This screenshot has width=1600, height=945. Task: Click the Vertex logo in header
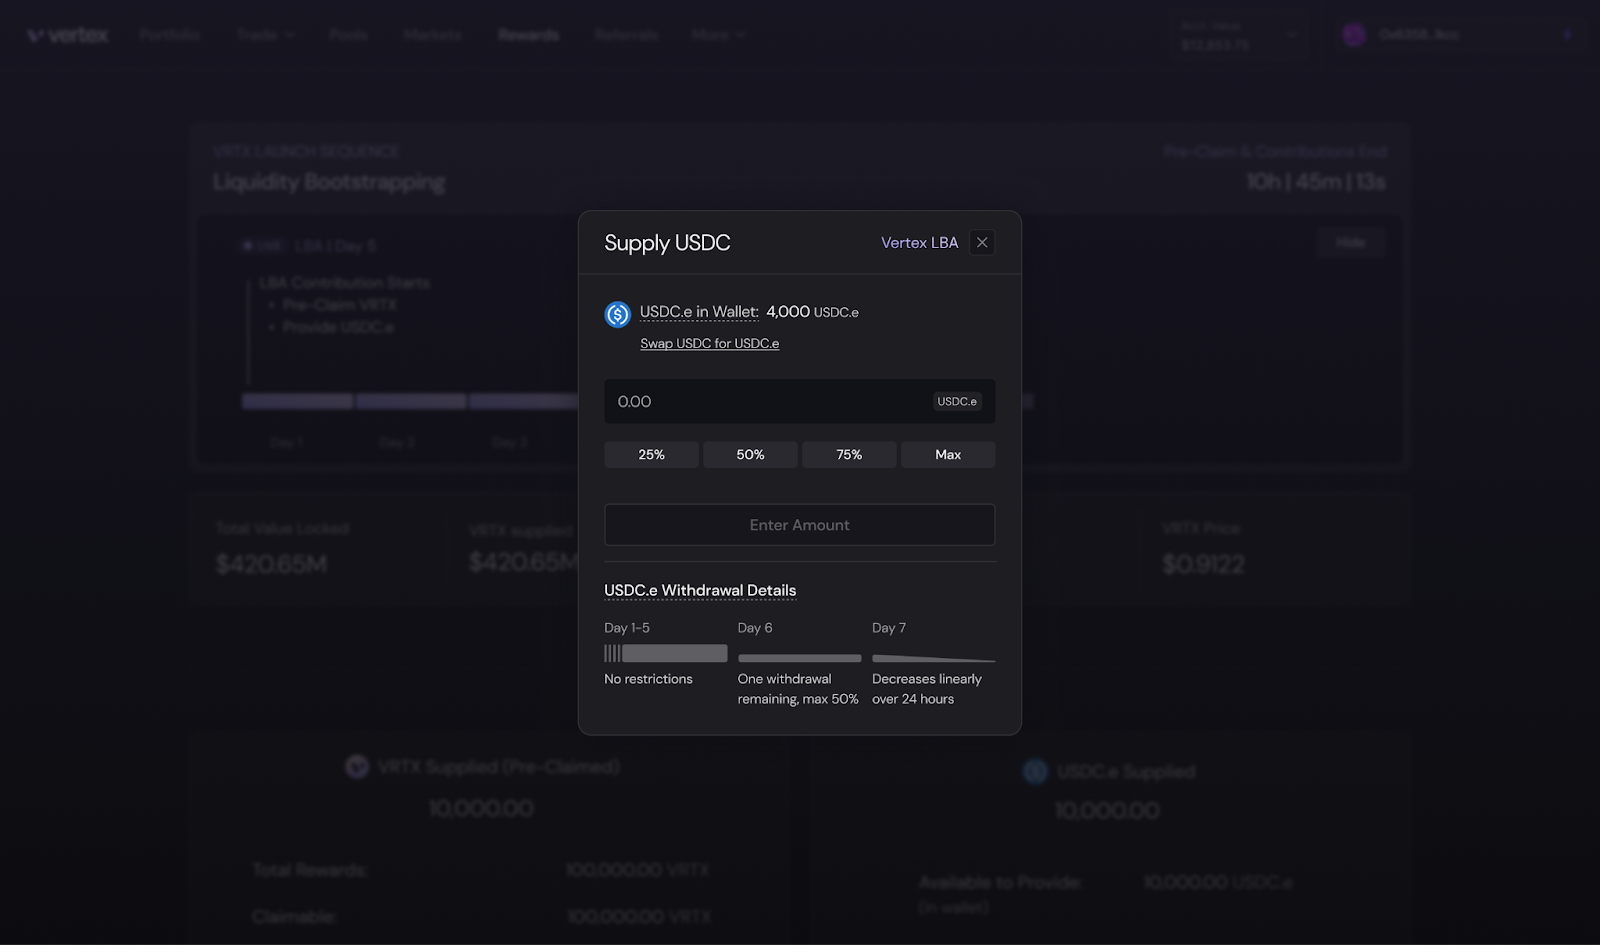coord(67,35)
